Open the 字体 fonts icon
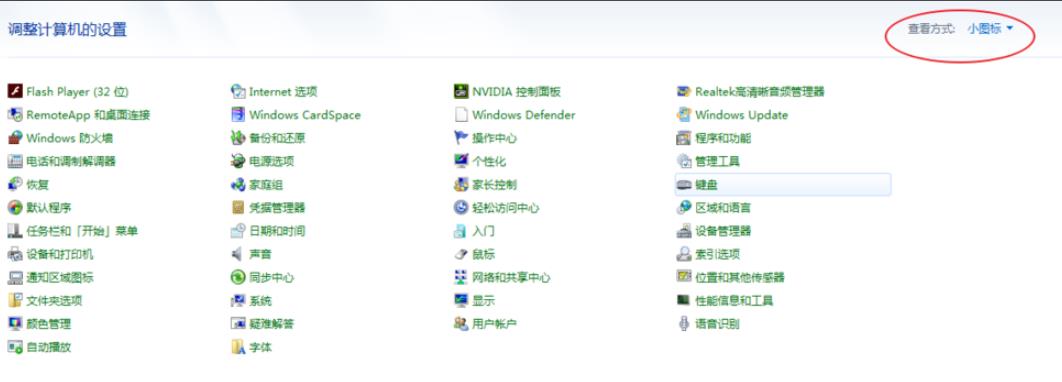The height and width of the screenshot is (382, 1062). pyautogui.click(x=238, y=347)
